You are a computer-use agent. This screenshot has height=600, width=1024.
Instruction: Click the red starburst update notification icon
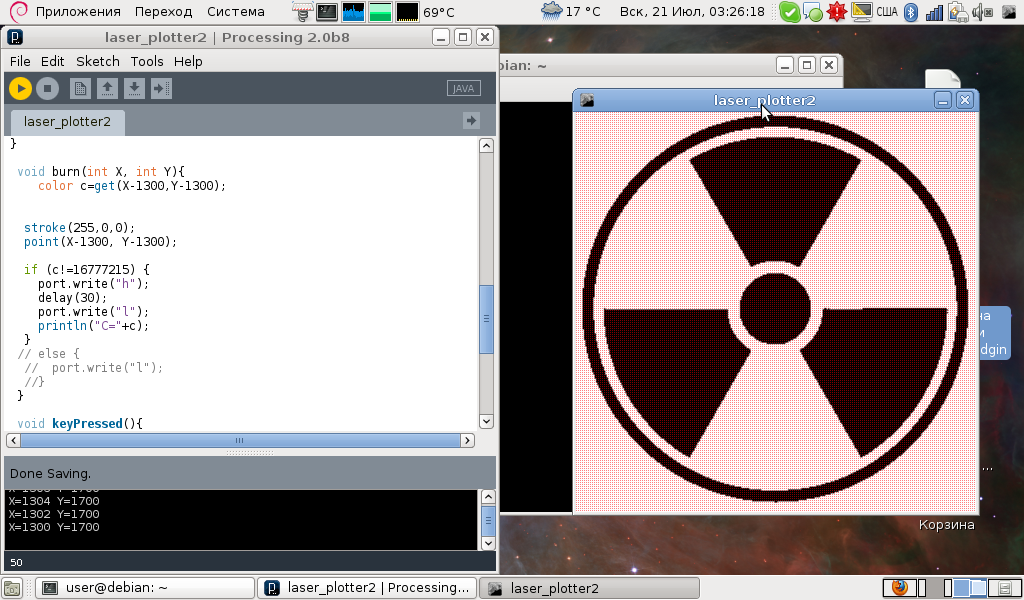(837, 11)
